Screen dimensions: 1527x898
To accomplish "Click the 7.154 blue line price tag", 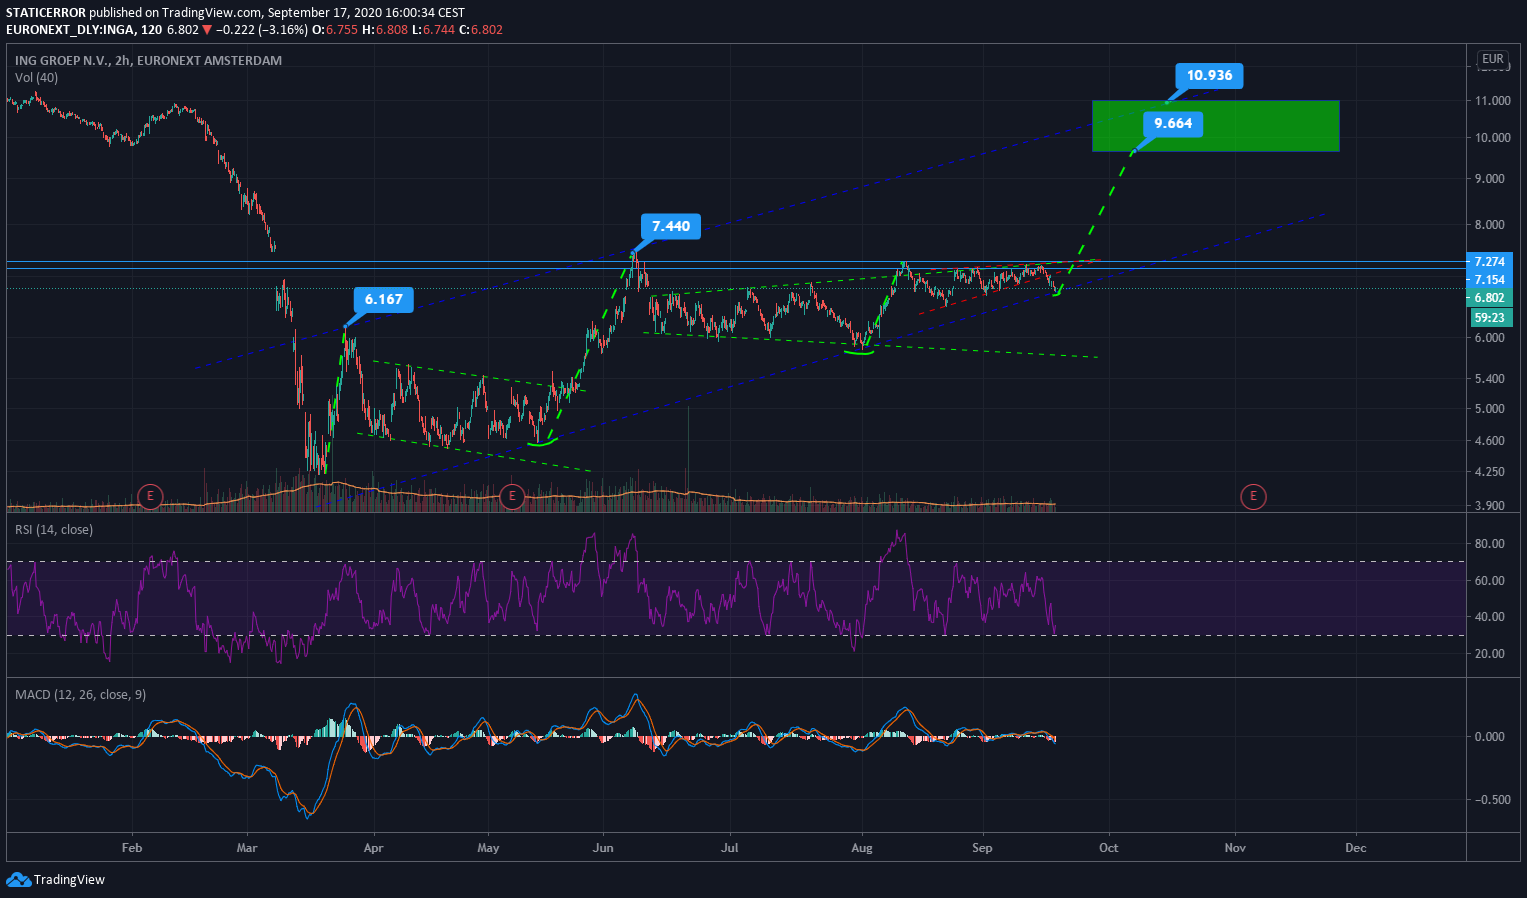I will 1489,280.
